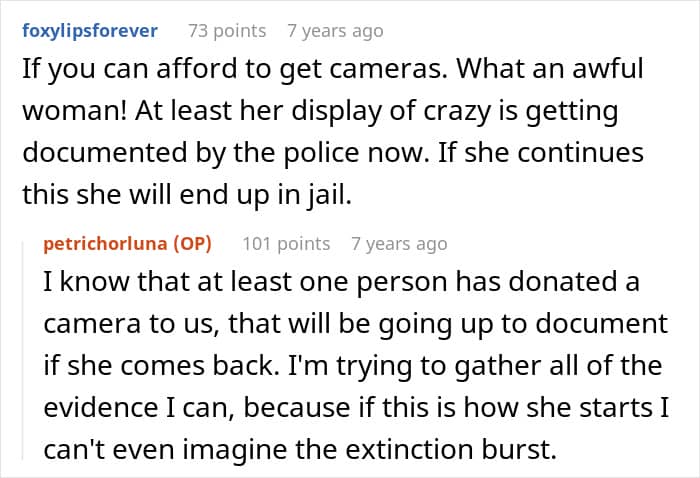Click the (OP) tag beside petrichorluna

[184, 243]
